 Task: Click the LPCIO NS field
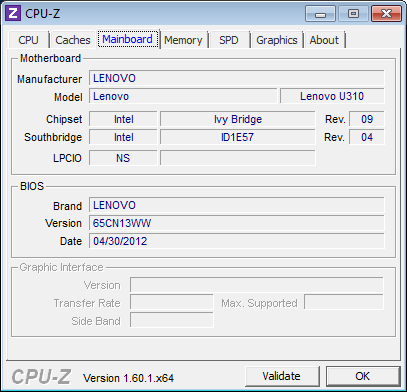[x=123, y=158]
